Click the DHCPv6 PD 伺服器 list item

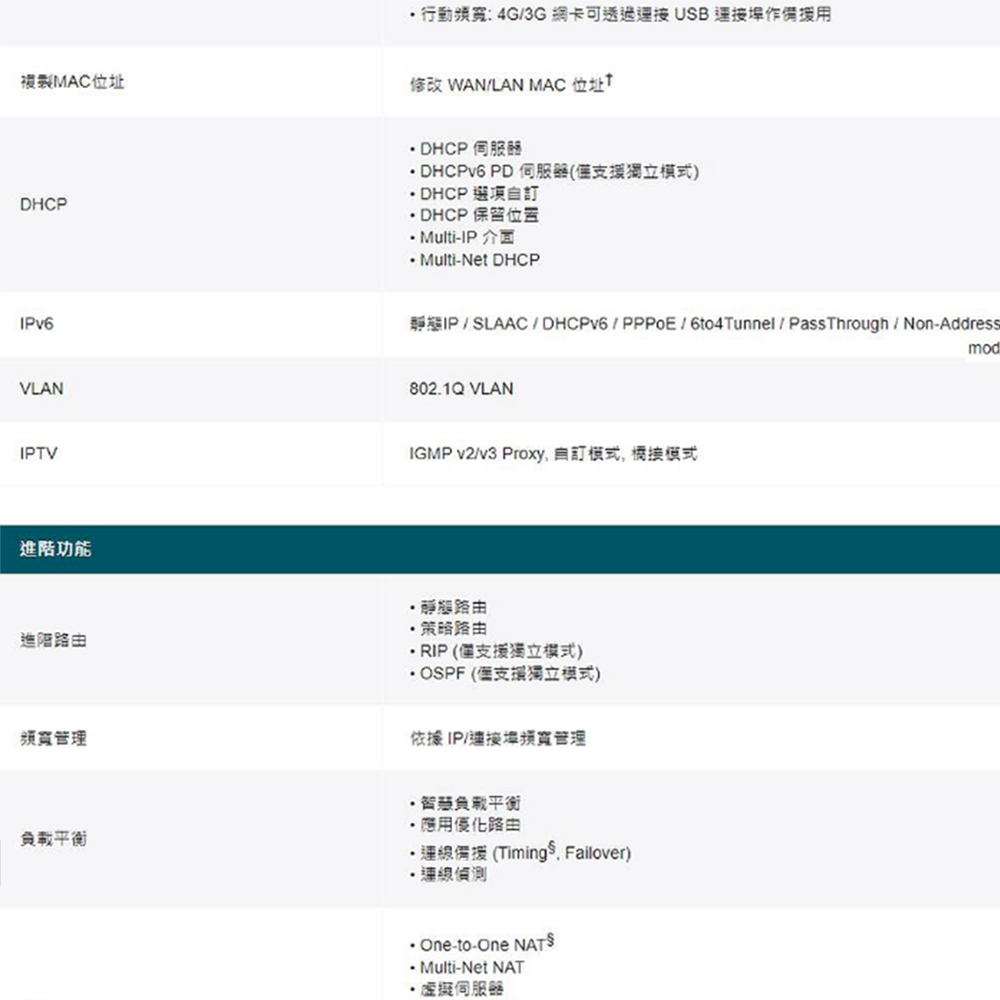point(558,171)
